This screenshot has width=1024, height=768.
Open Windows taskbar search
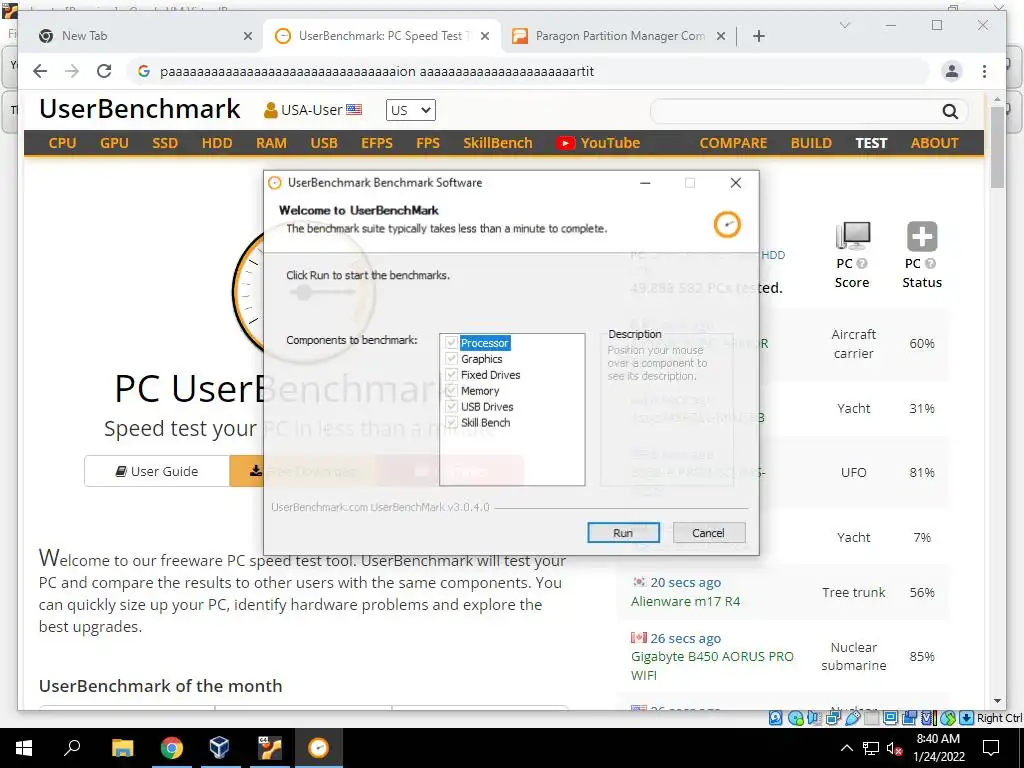click(72, 748)
